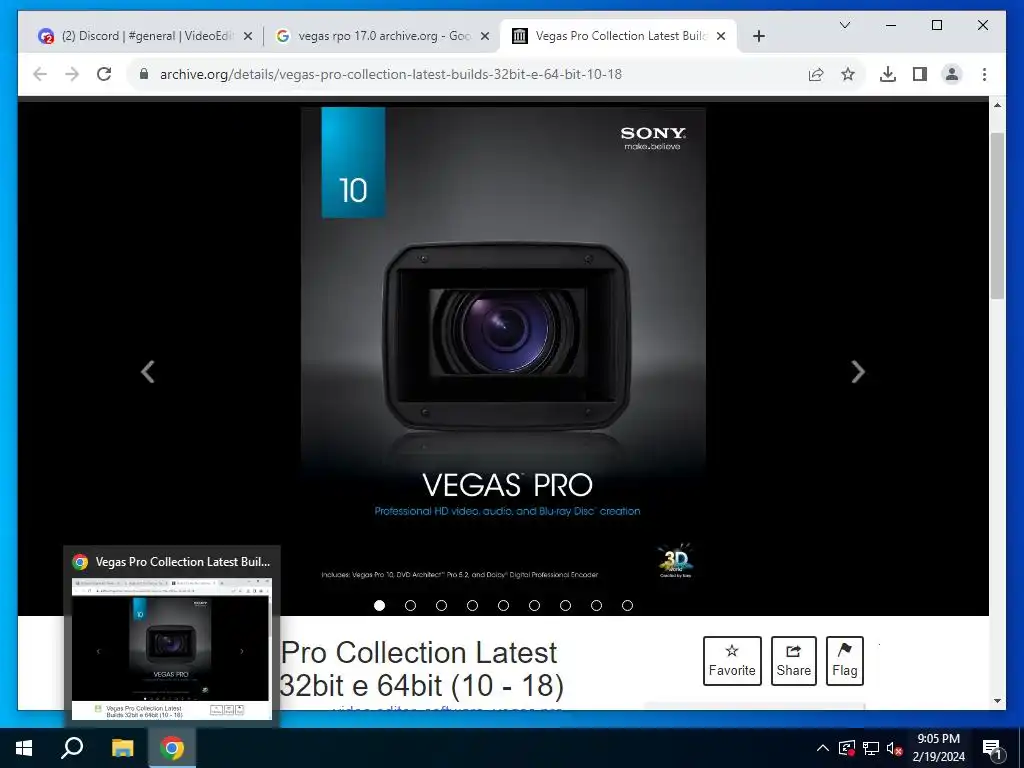This screenshot has width=1024, height=768.
Task: Toggle Chrome side panel icon
Action: (920, 74)
